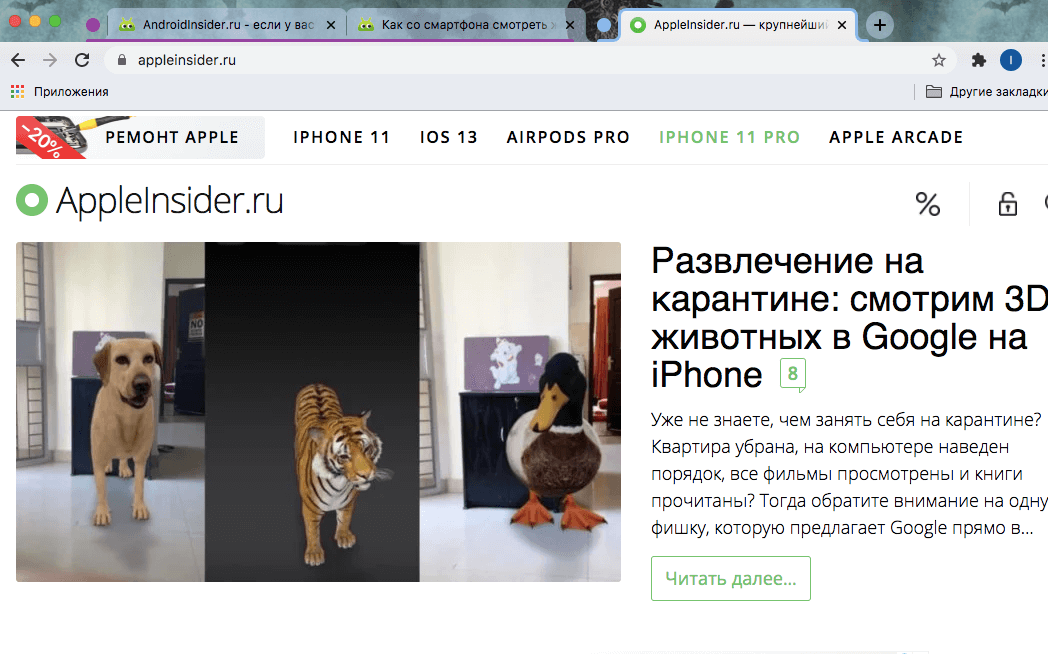Click the browser forward arrow
1048x654 pixels.
point(50,60)
